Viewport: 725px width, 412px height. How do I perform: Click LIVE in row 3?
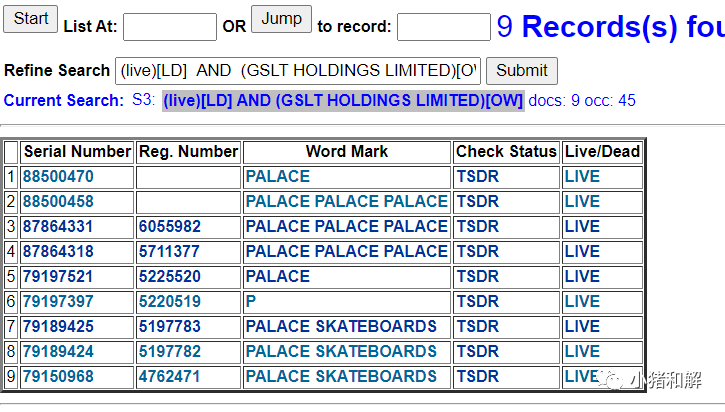(x=582, y=227)
